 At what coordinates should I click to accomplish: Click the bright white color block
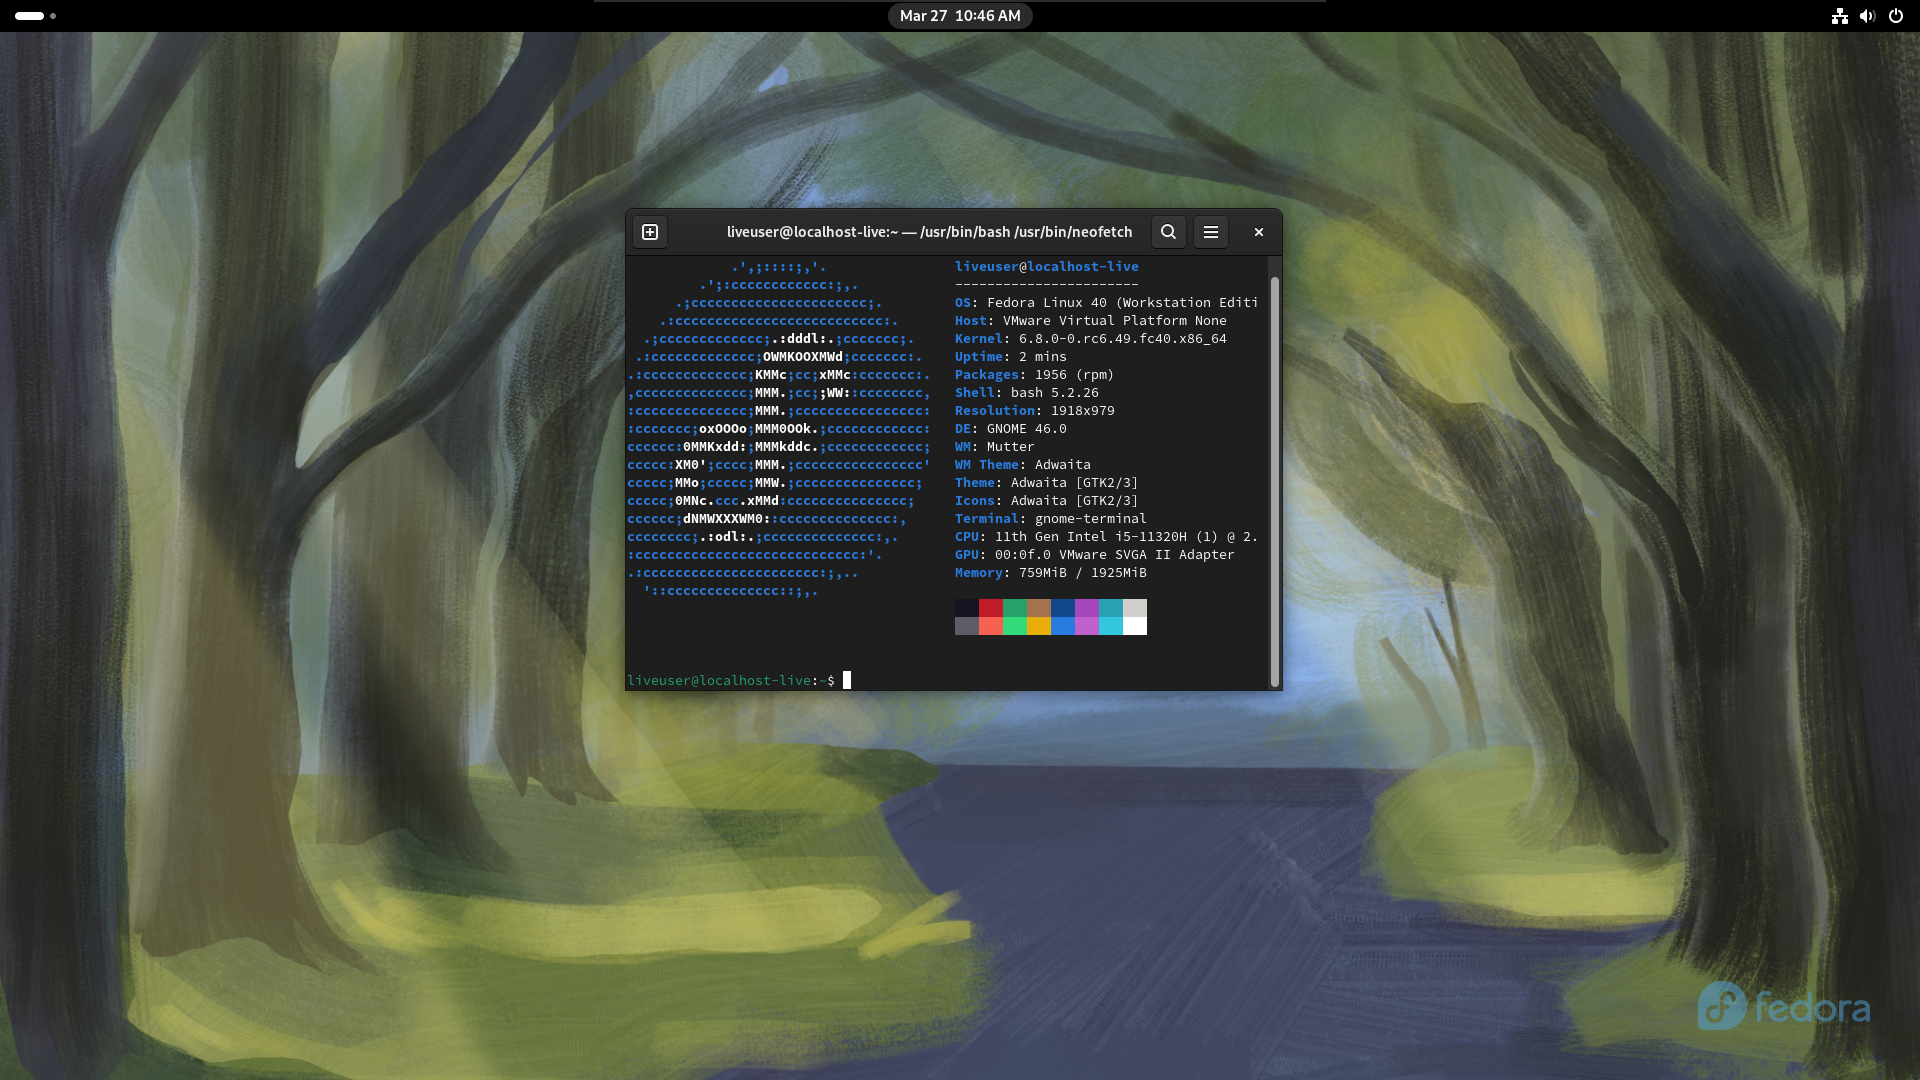[x=1134, y=626]
